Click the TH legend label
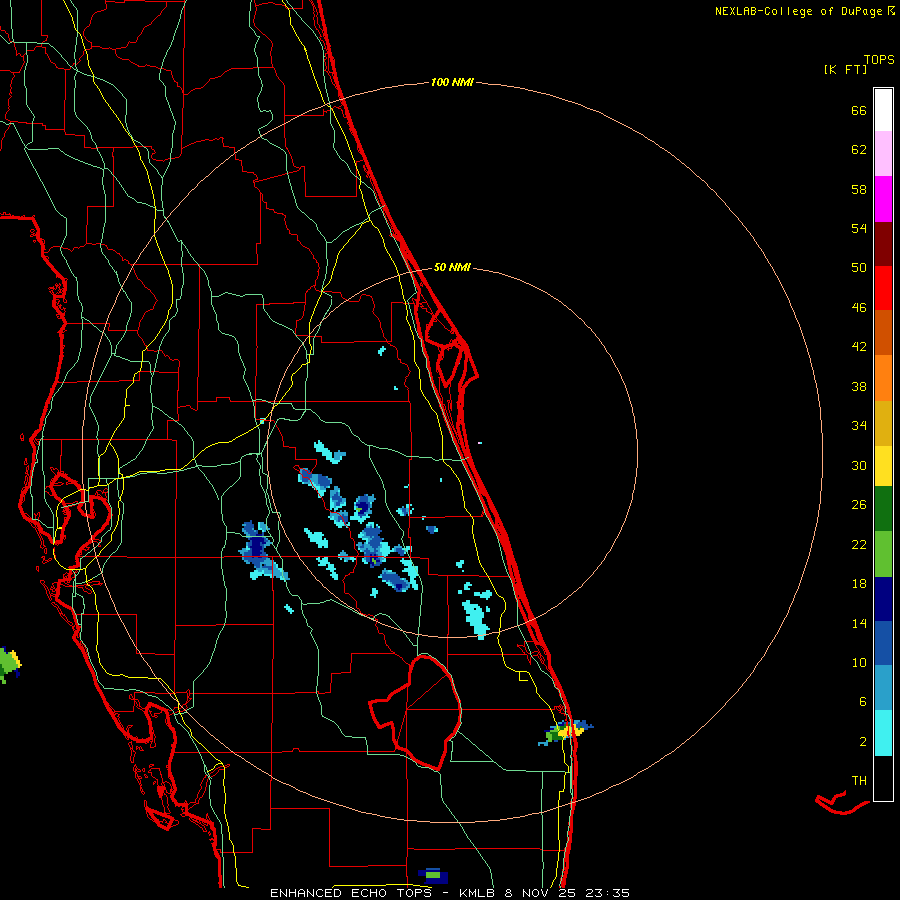Viewport: 900px width, 900px height. point(859,781)
